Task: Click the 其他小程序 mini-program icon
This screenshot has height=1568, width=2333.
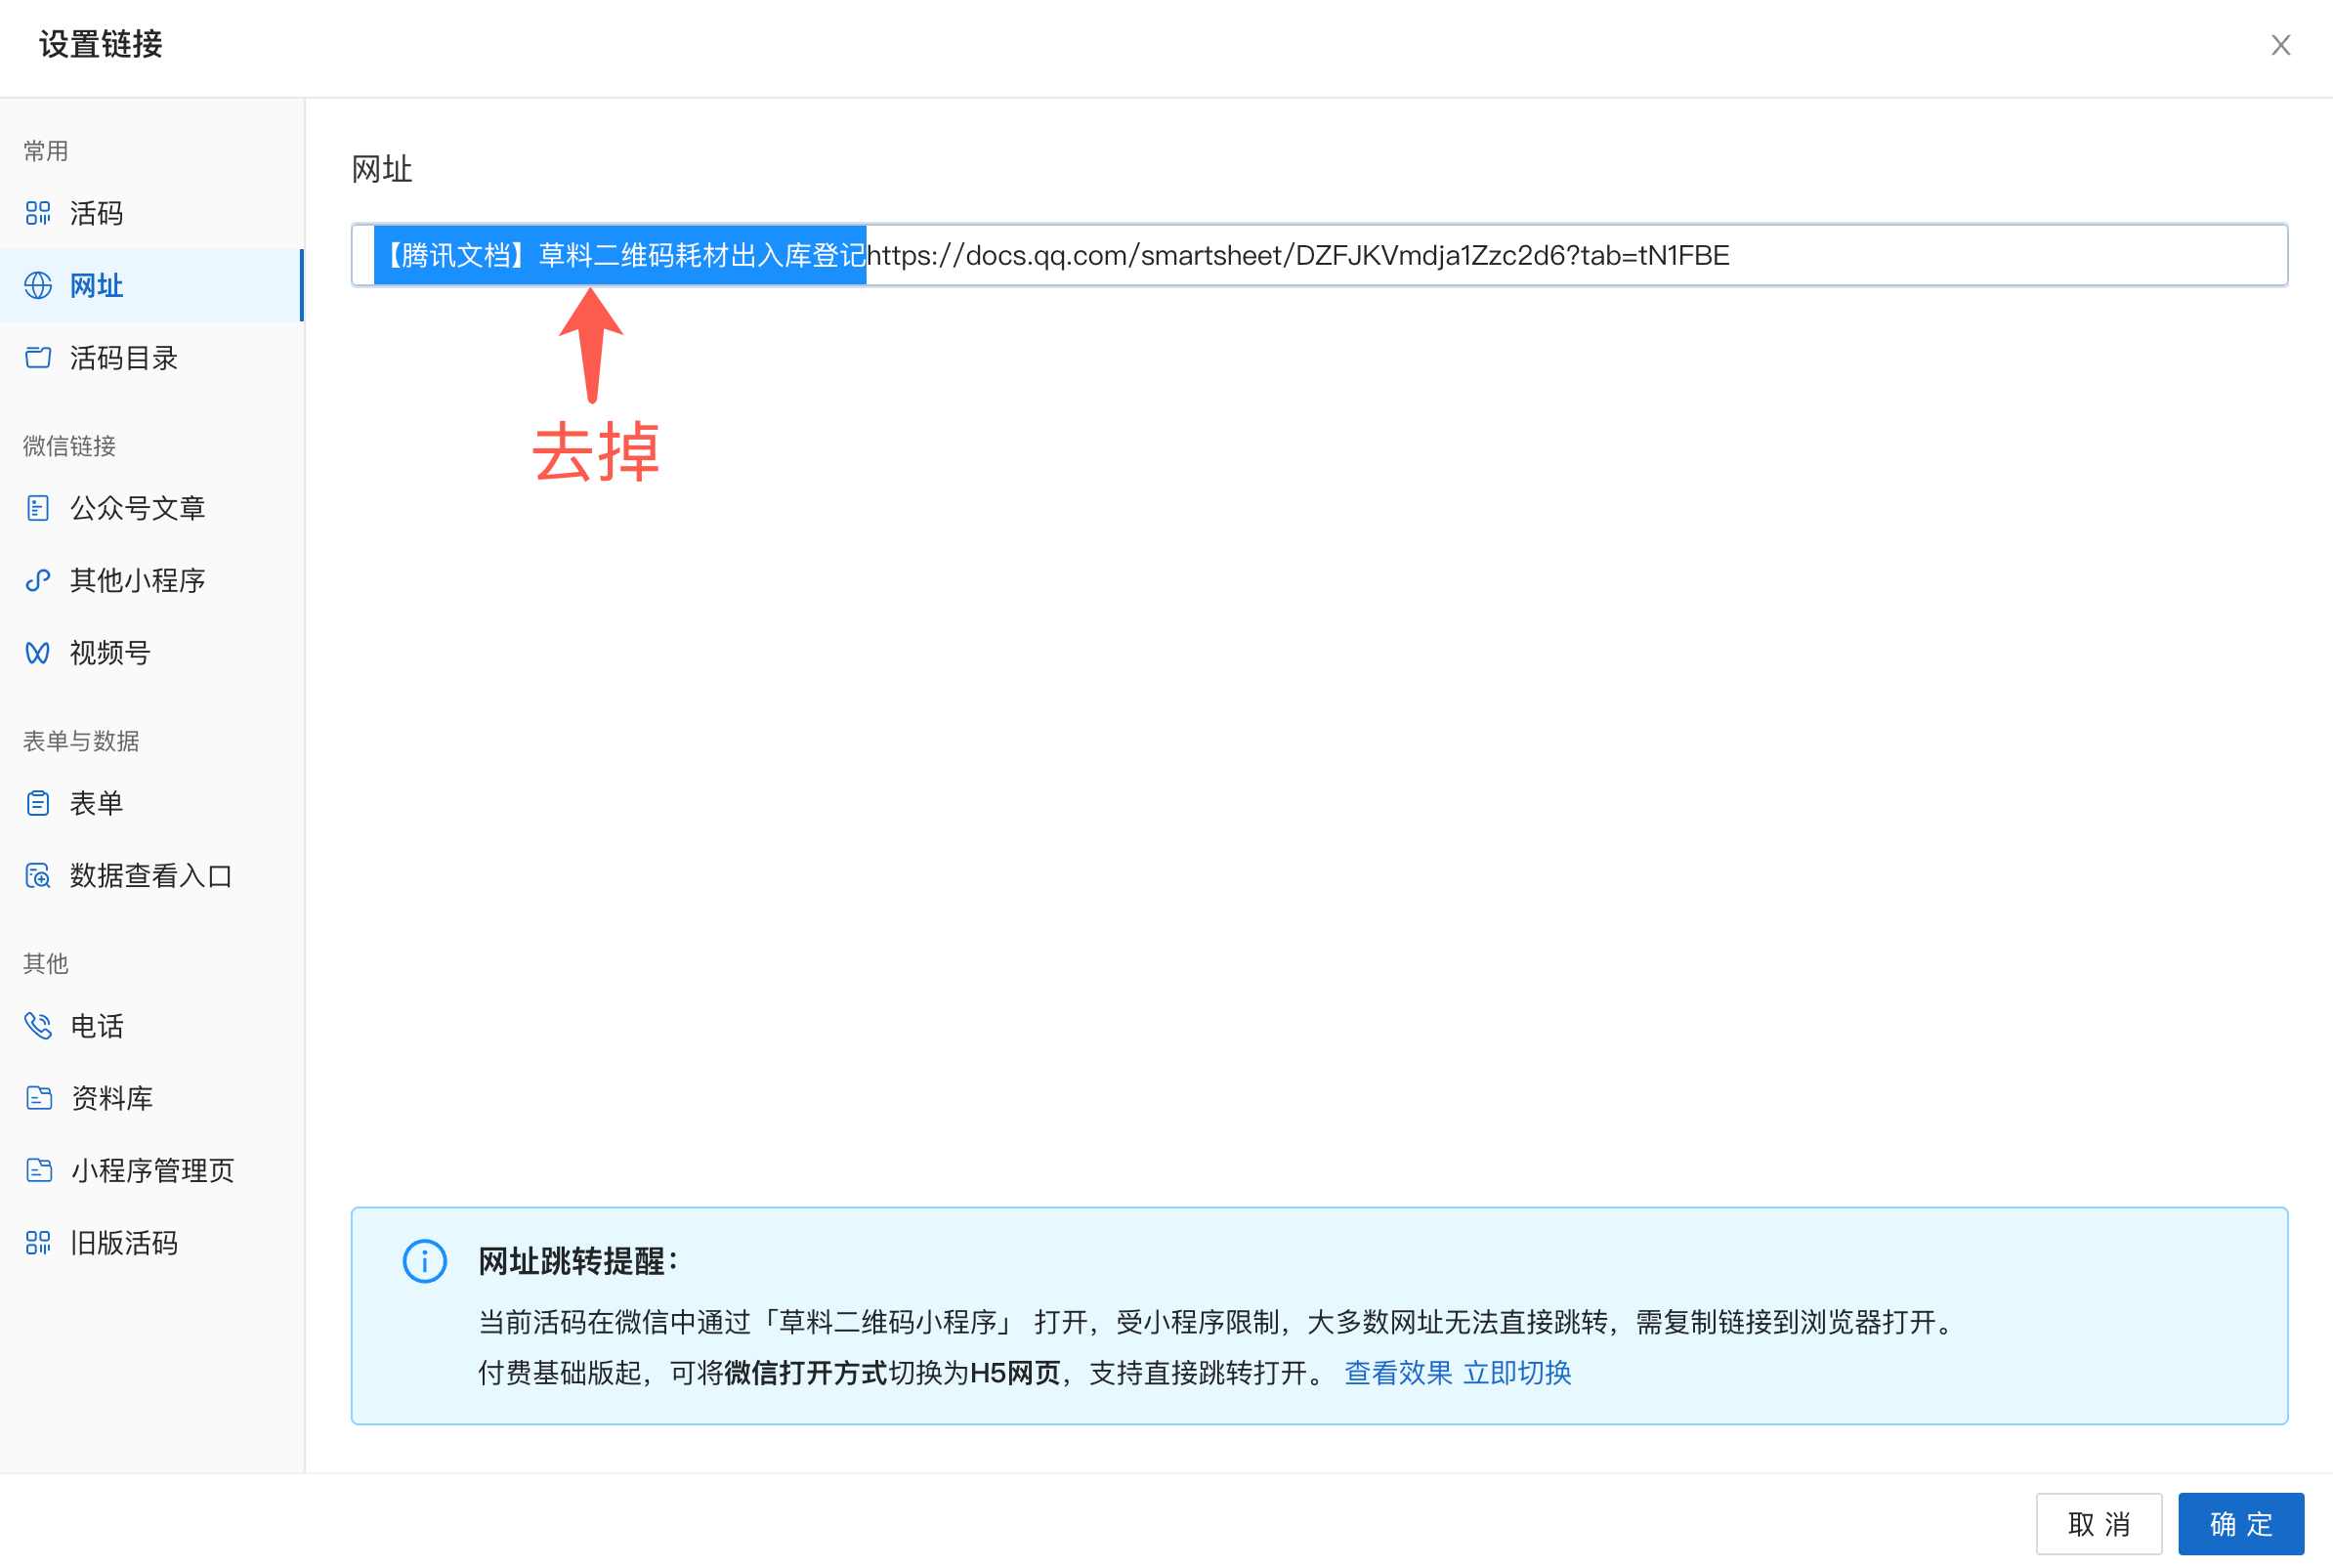Action: coord(38,580)
